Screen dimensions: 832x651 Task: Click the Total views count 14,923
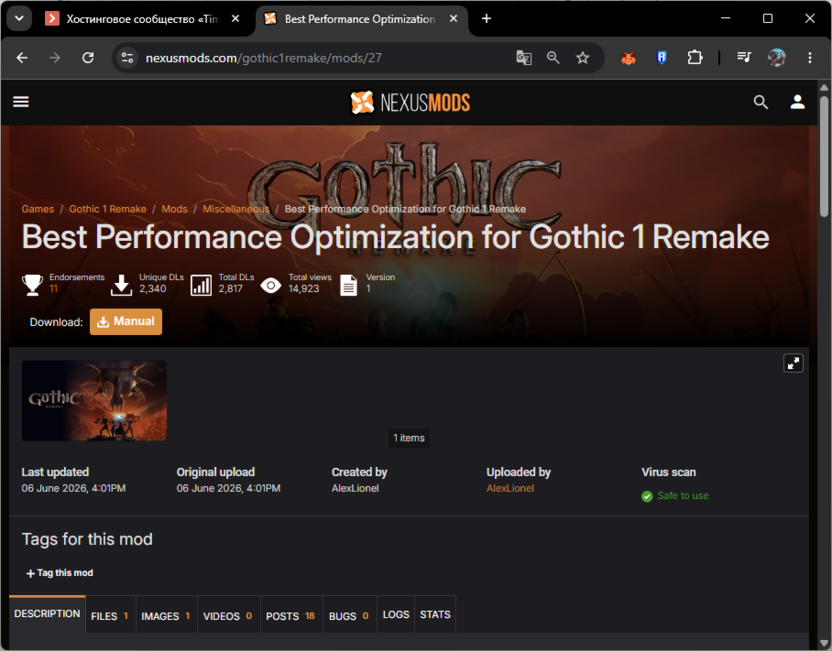coord(304,289)
